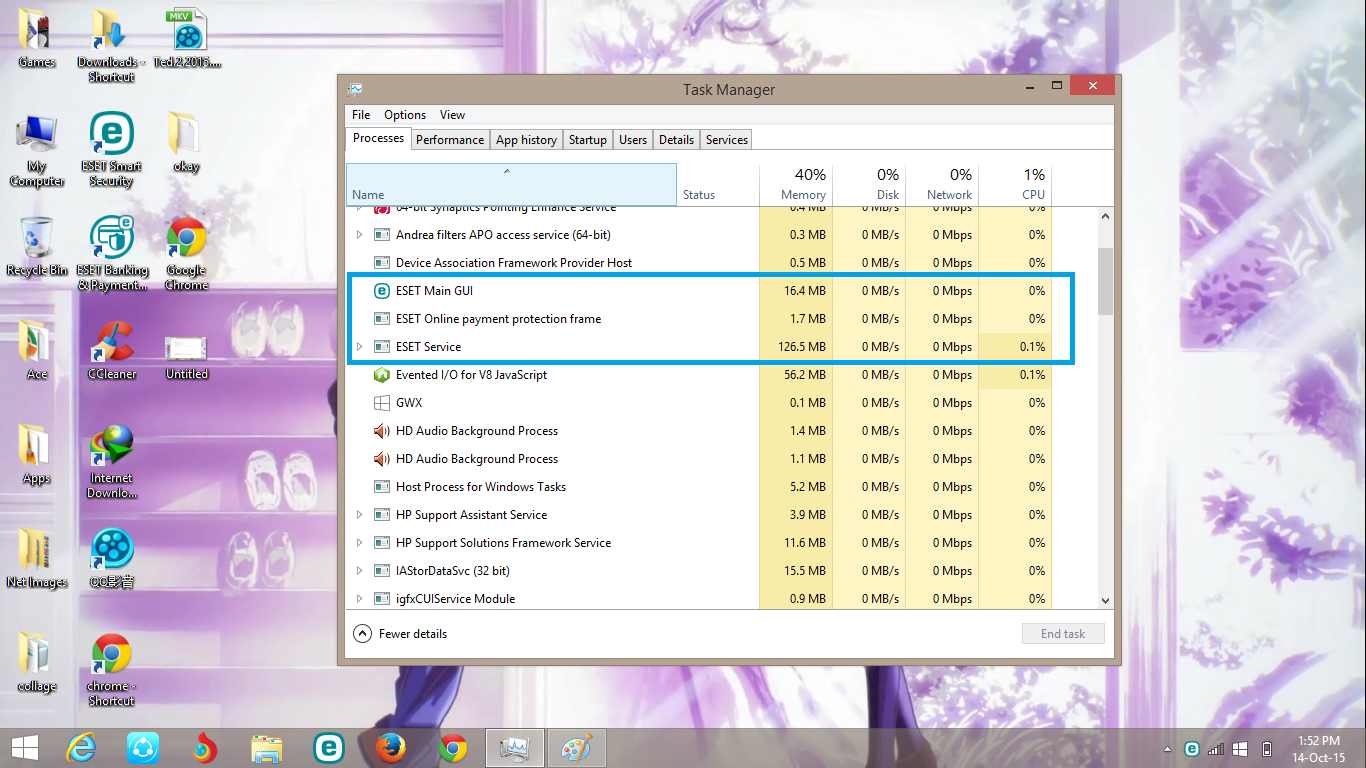Switch to the Startup tab
The image size is (1366, 768).
[x=588, y=140]
